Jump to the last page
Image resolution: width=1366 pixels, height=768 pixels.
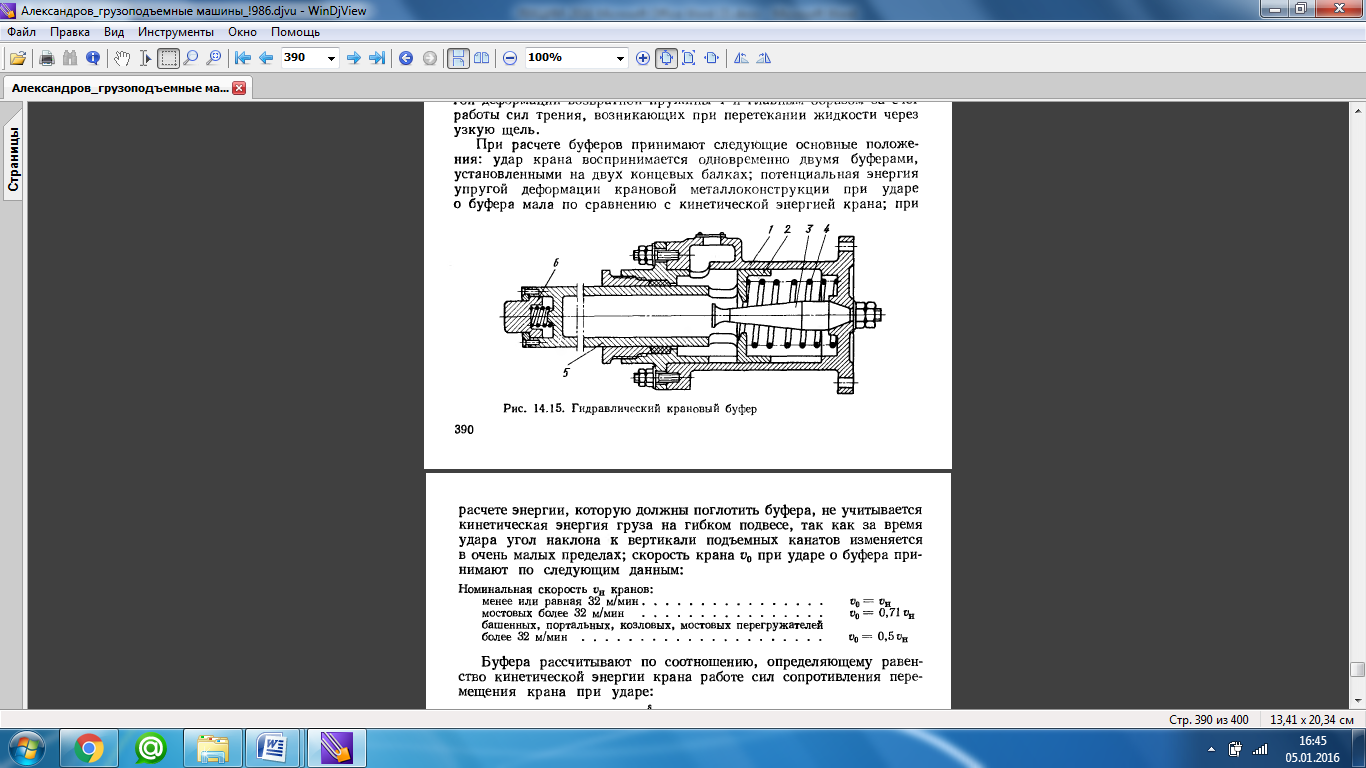pyautogui.click(x=377, y=58)
